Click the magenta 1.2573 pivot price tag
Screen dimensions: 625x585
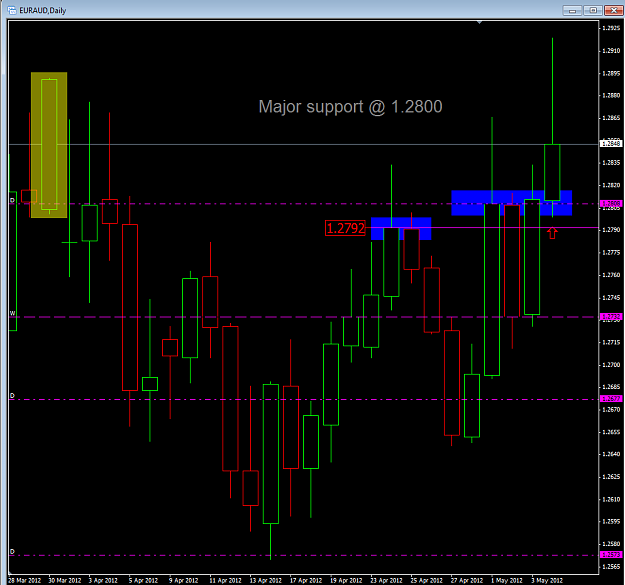click(x=611, y=555)
